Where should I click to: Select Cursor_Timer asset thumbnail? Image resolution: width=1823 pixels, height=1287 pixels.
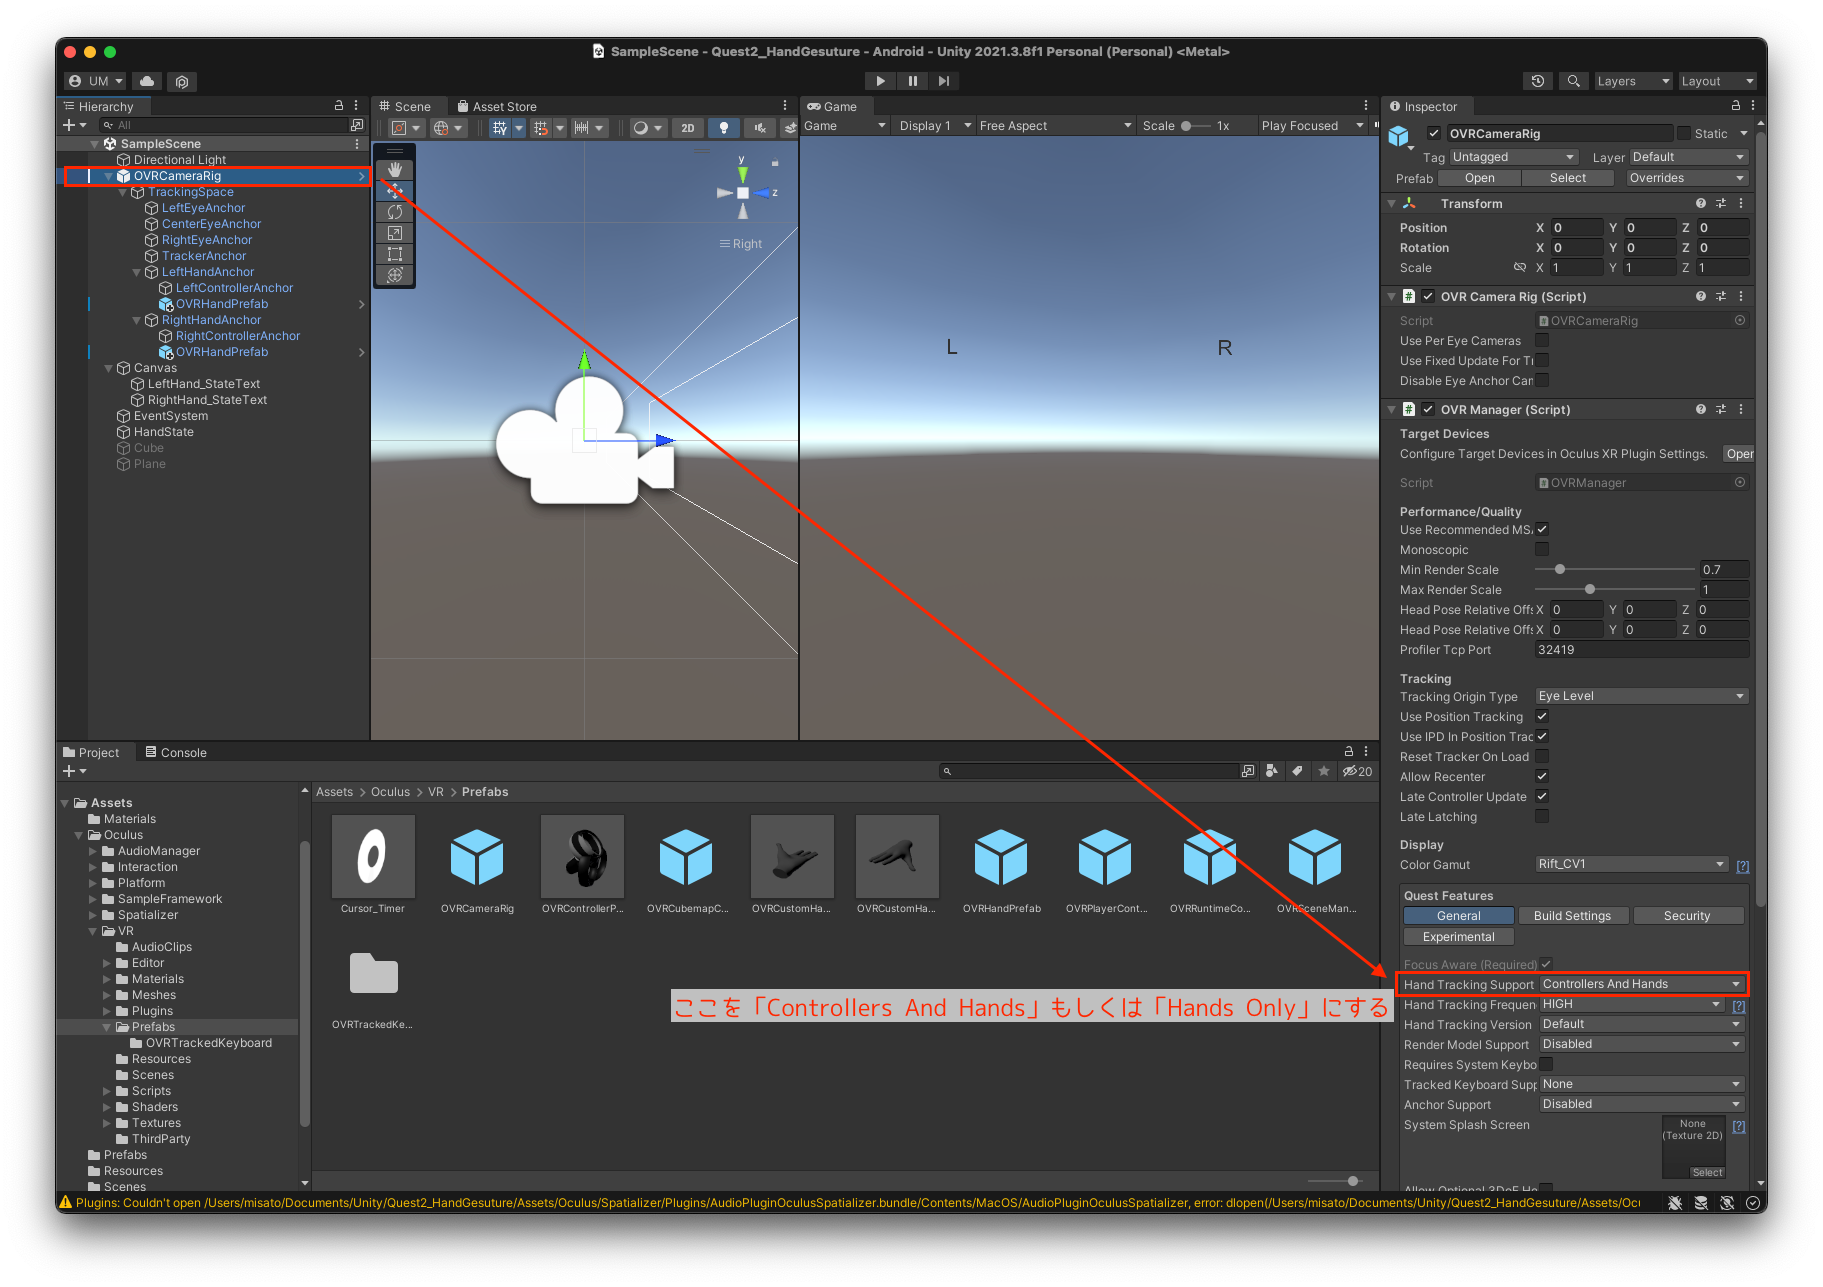[373, 856]
